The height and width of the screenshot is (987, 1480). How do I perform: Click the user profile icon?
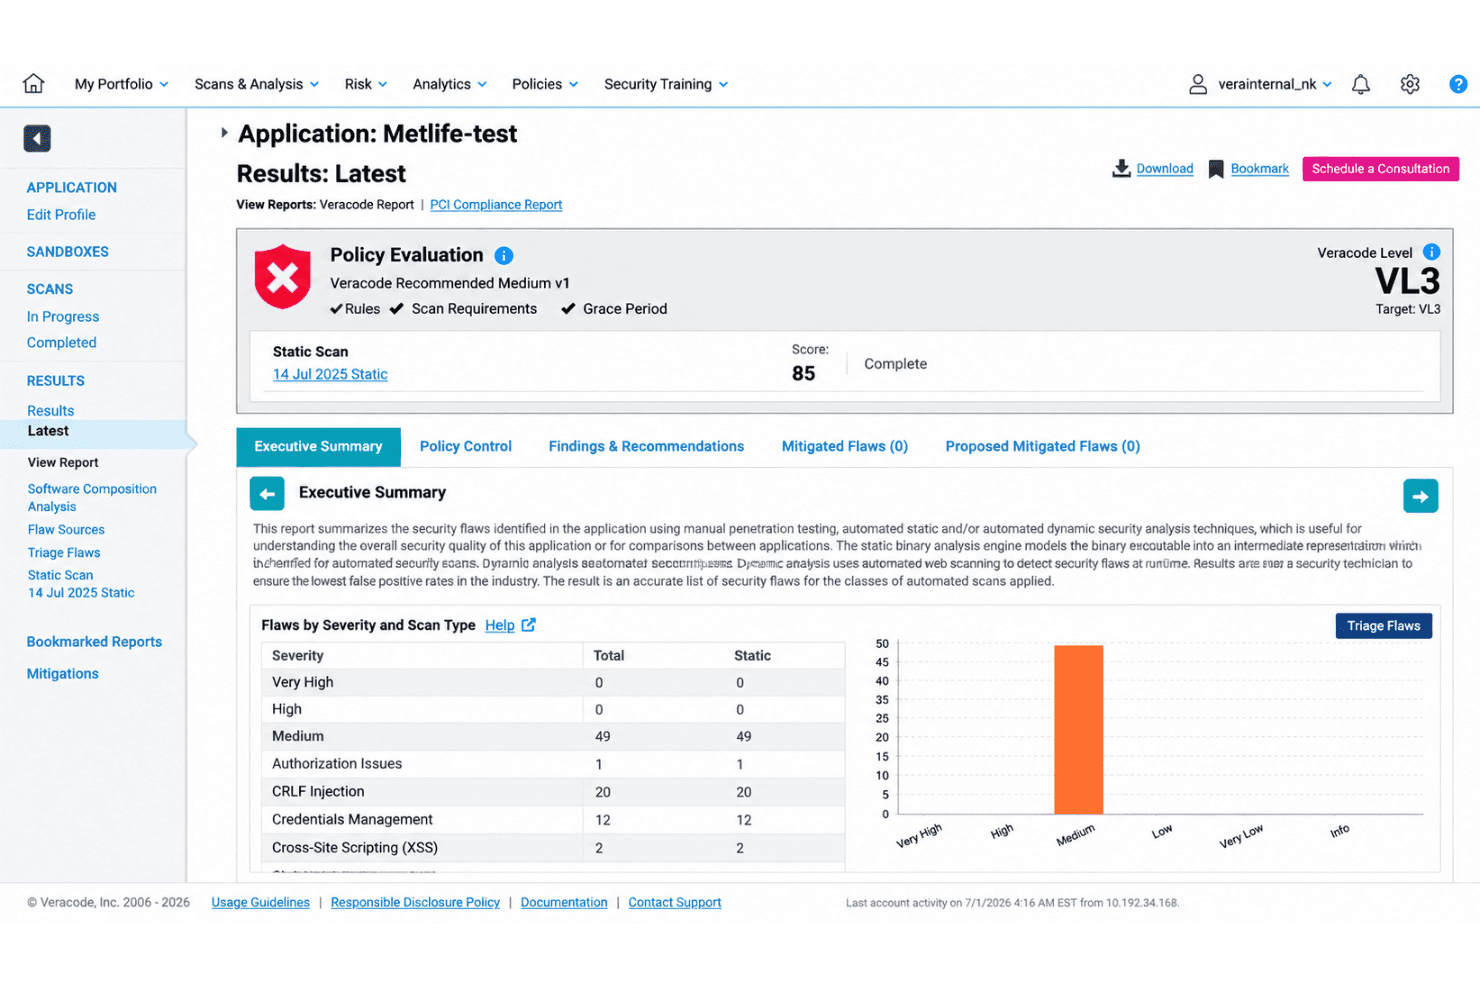click(x=1197, y=84)
